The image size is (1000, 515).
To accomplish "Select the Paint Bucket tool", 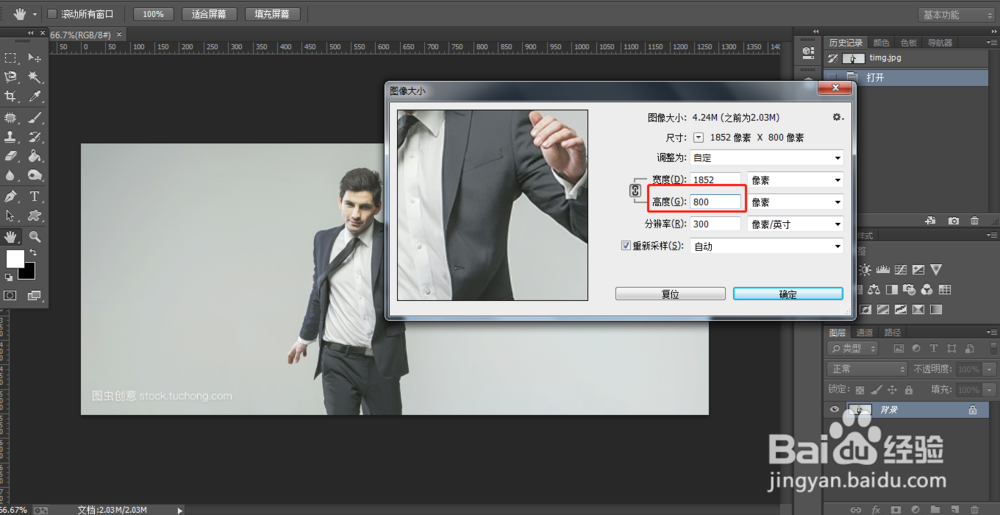I will click(x=34, y=156).
